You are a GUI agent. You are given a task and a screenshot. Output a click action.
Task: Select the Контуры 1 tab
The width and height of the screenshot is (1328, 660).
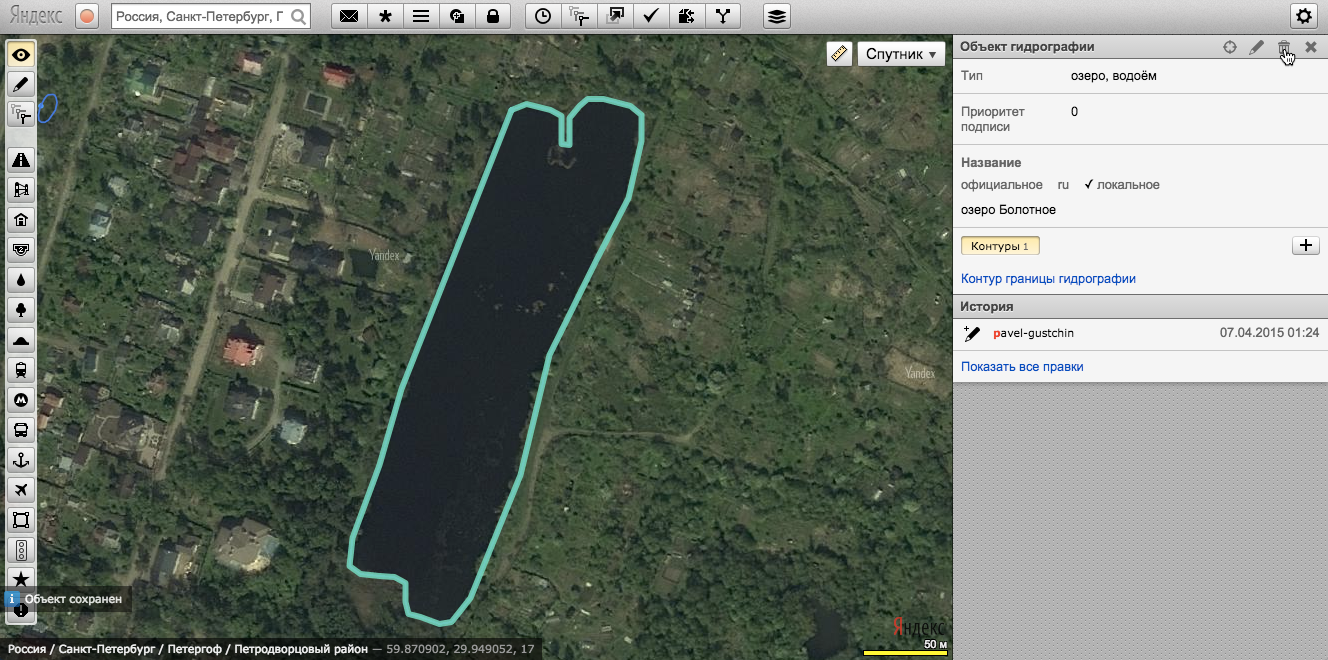1000,246
